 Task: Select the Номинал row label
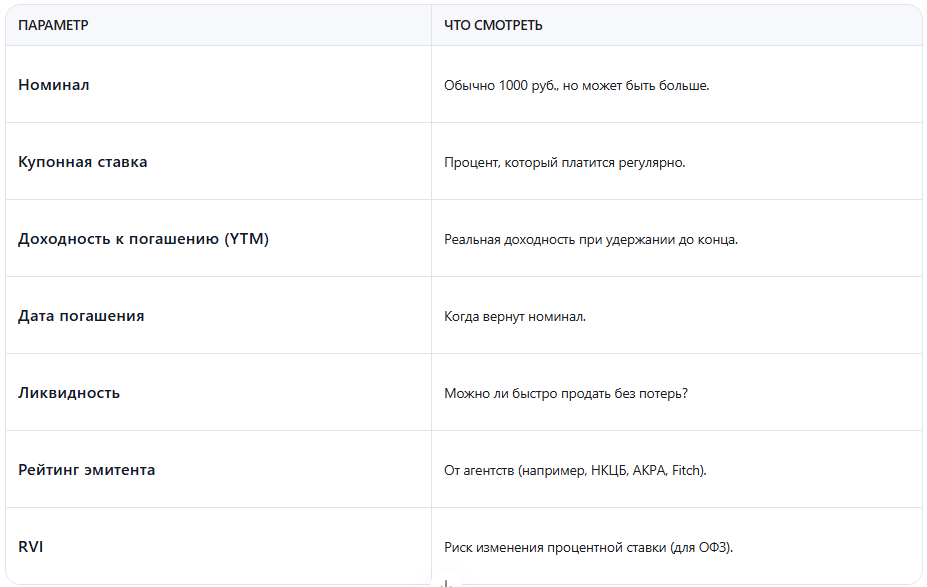(x=54, y=85)
